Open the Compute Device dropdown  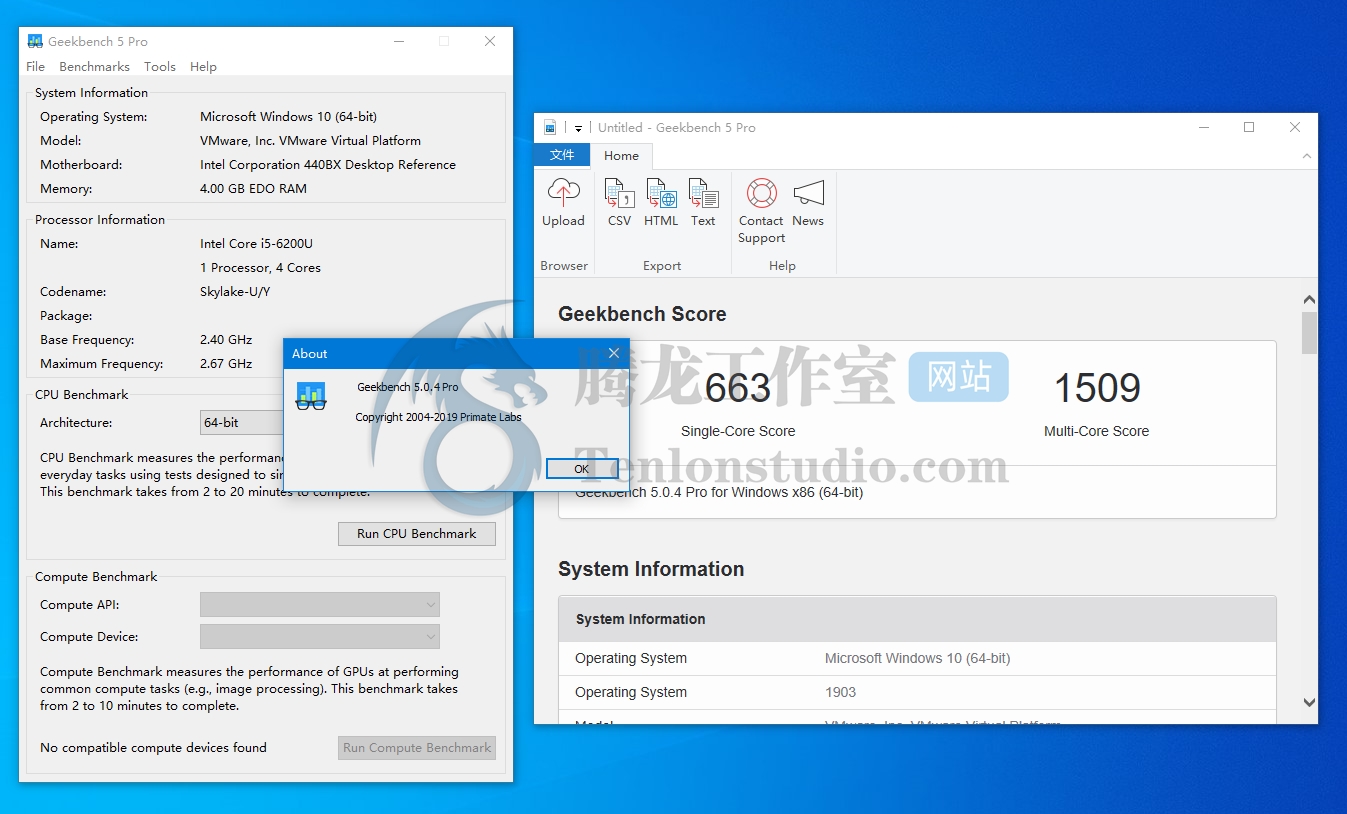pyautogui.click(x=320, y=636)
